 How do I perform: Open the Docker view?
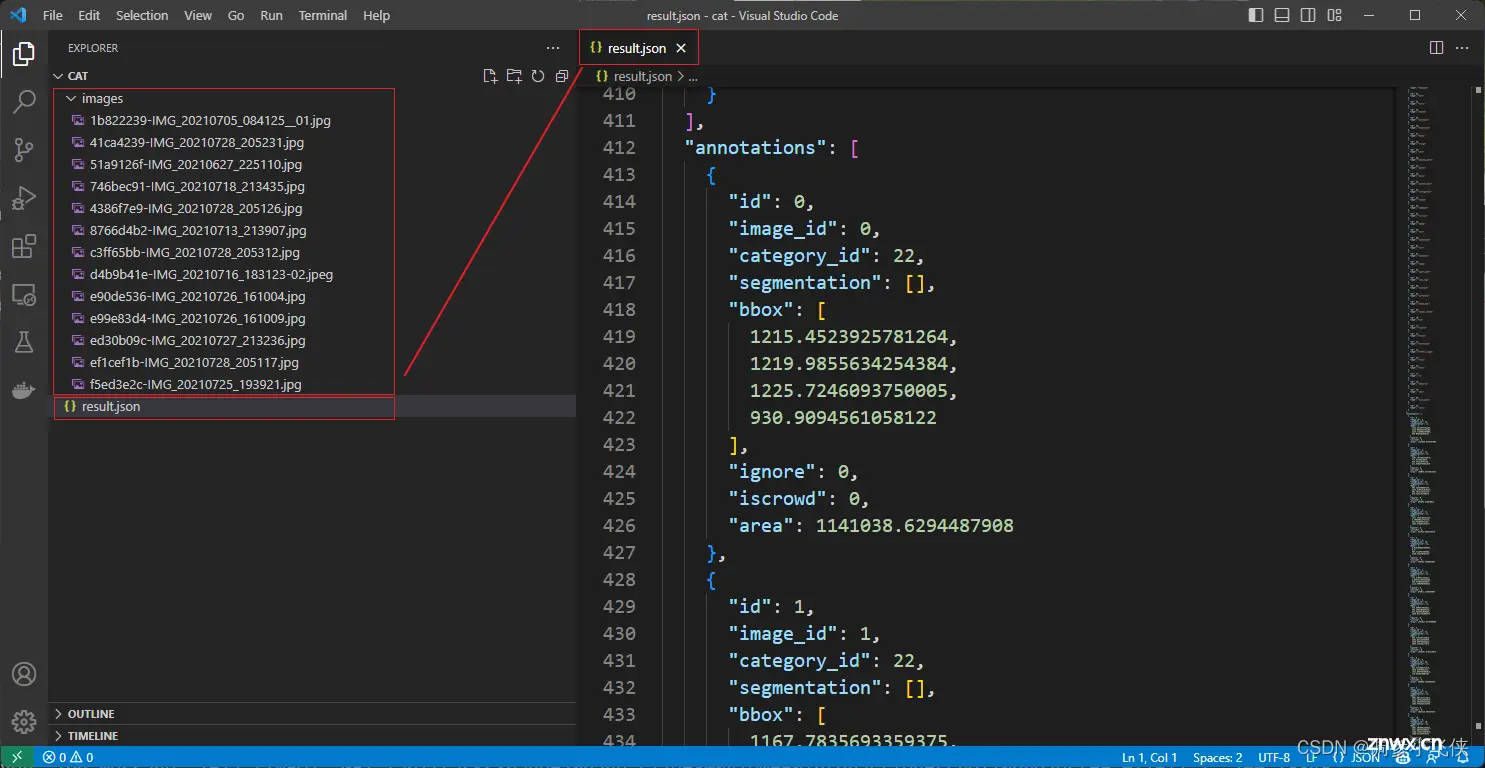[x=24, y=390]
